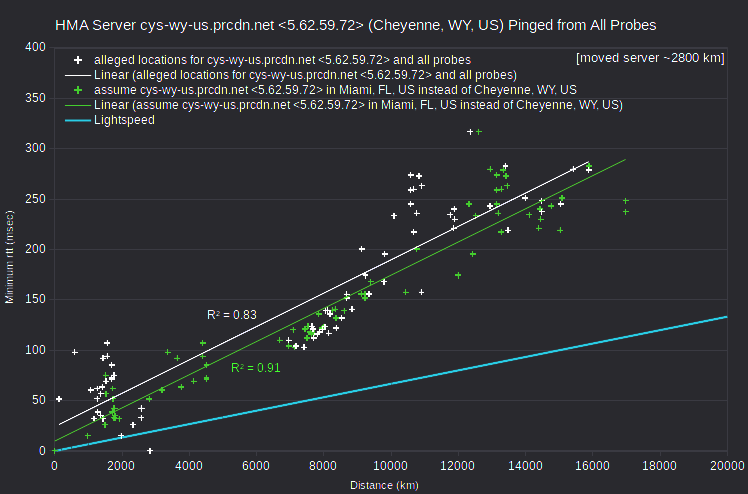Click the white plus legend marker

click(78, 60)
